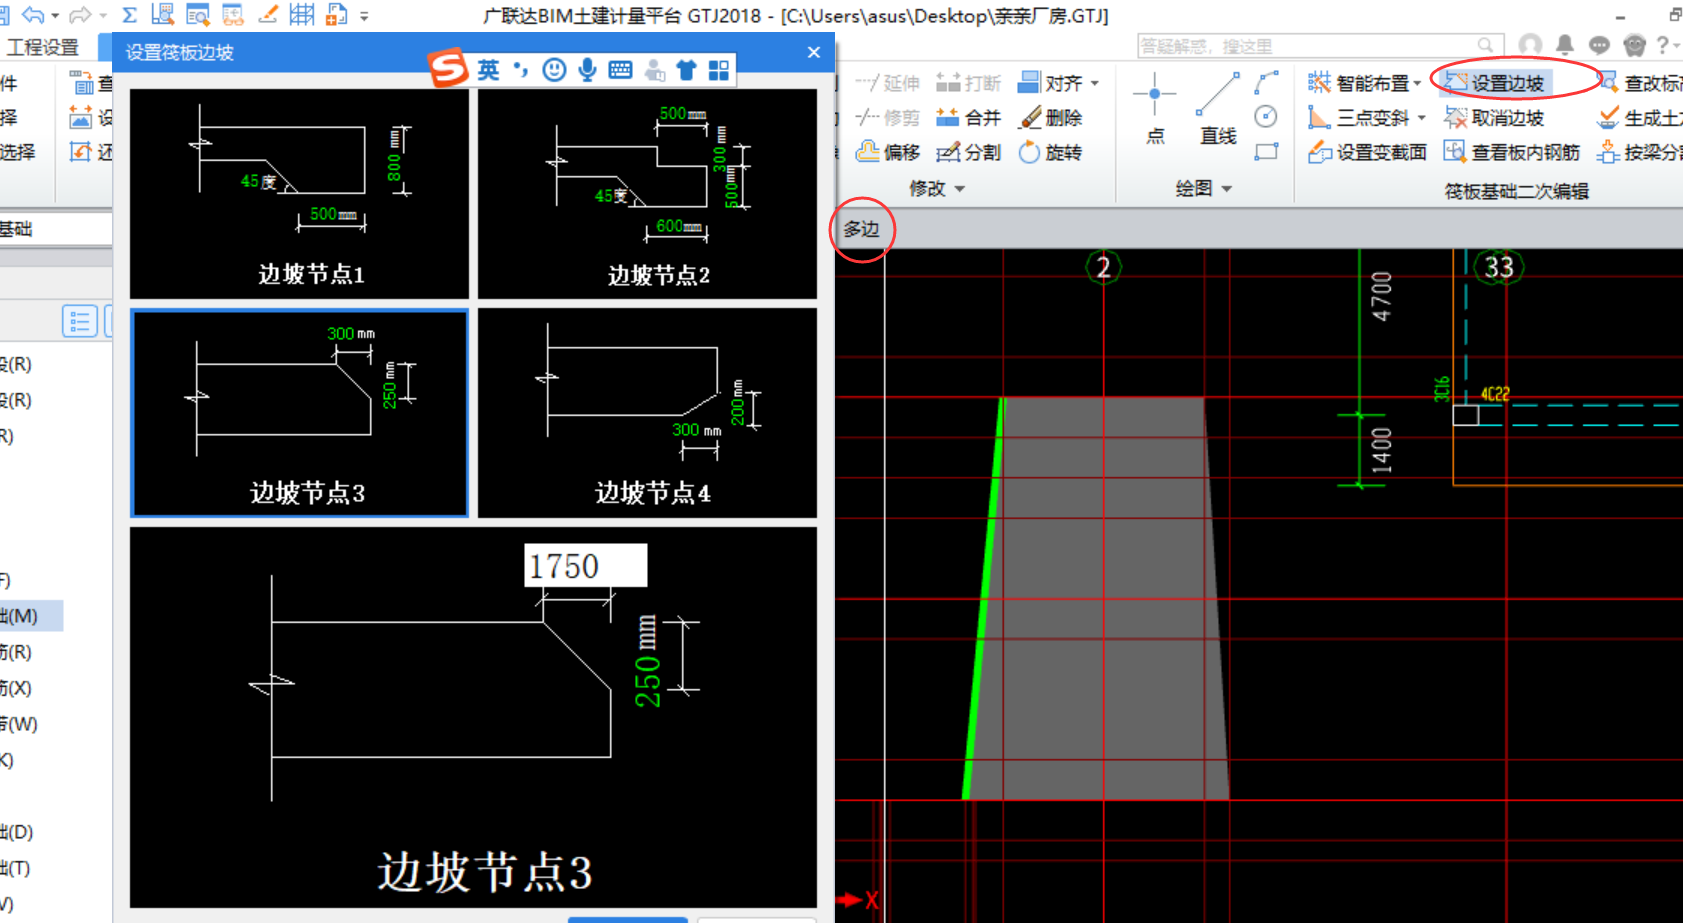Open the 工程设置 ribbon tab
This screenshot has height=923, width=1683.
point(43,48)
